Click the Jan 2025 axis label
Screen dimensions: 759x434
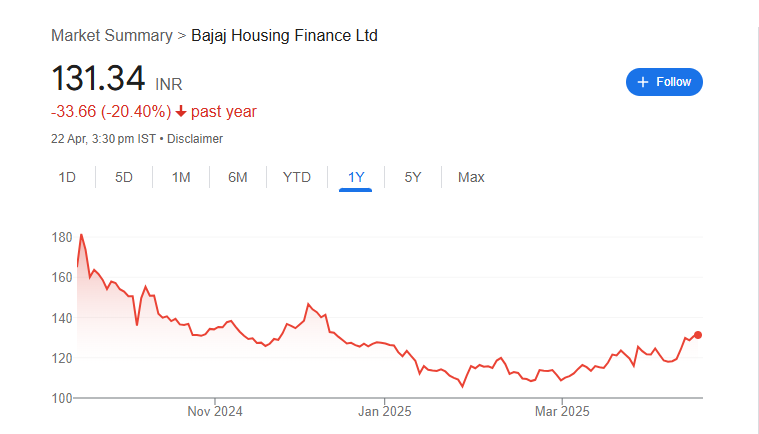coord(384,411)
